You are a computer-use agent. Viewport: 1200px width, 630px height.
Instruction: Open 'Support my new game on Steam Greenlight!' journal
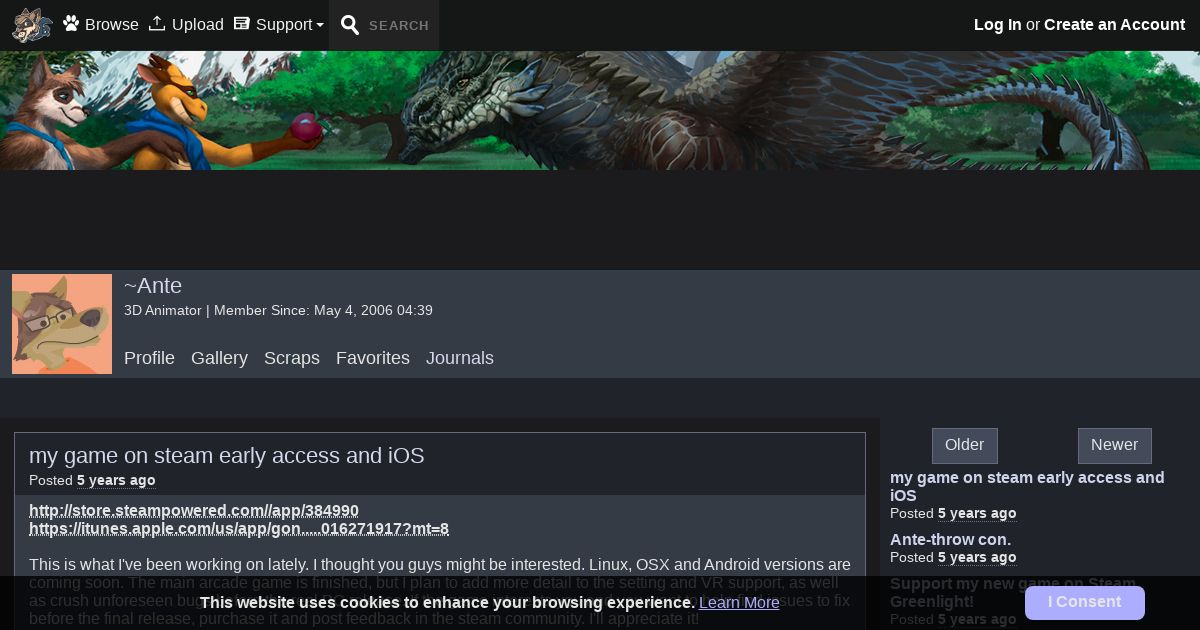coord(1013,592)
